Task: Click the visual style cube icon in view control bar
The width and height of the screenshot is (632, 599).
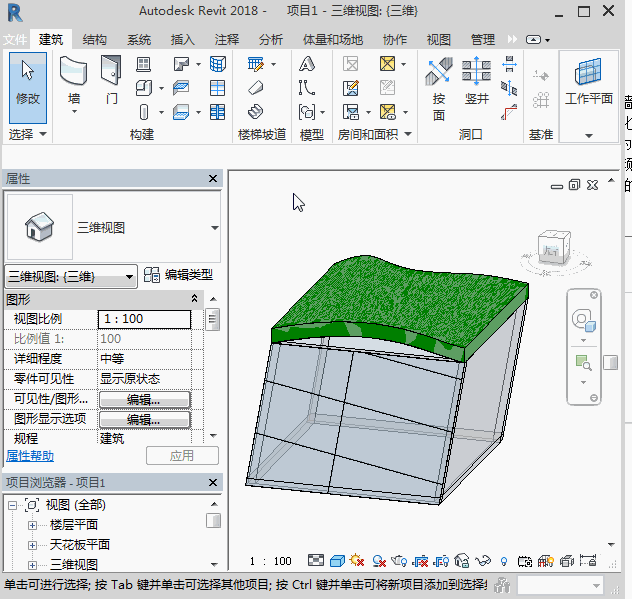Action: [337, 561]
